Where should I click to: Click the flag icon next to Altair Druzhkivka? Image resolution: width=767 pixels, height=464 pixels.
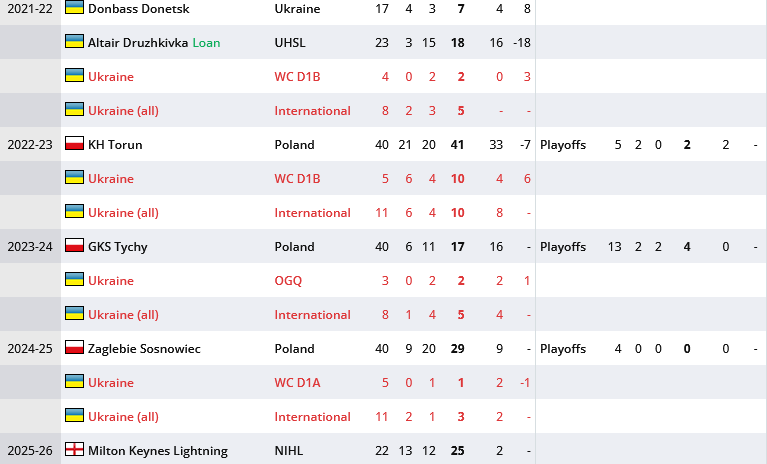[x=74, y=42]
